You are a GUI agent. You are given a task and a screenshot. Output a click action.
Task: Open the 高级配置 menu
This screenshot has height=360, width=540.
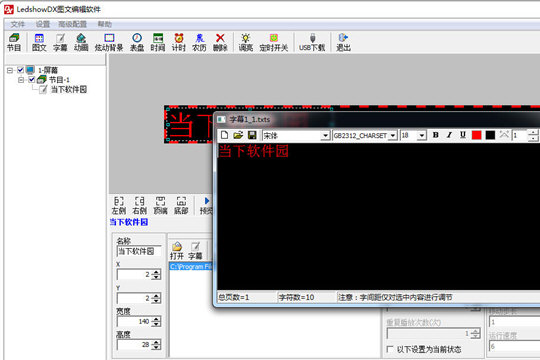click(x=73, y=24)
